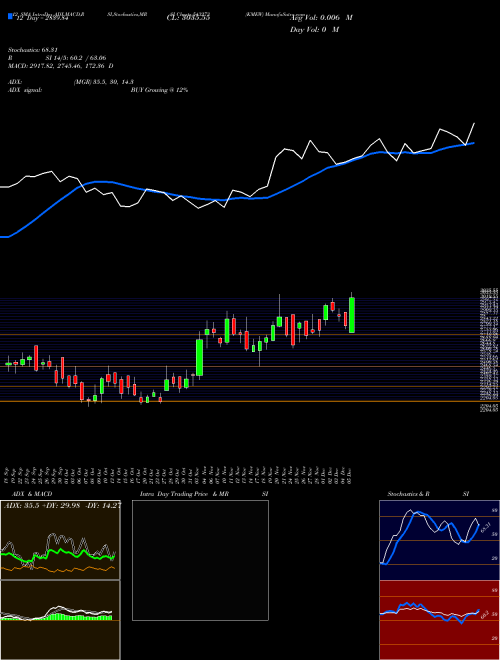500x660 pixels.
Task: Click the Avg Vol 0.006 M value
Action: point(321,18)
